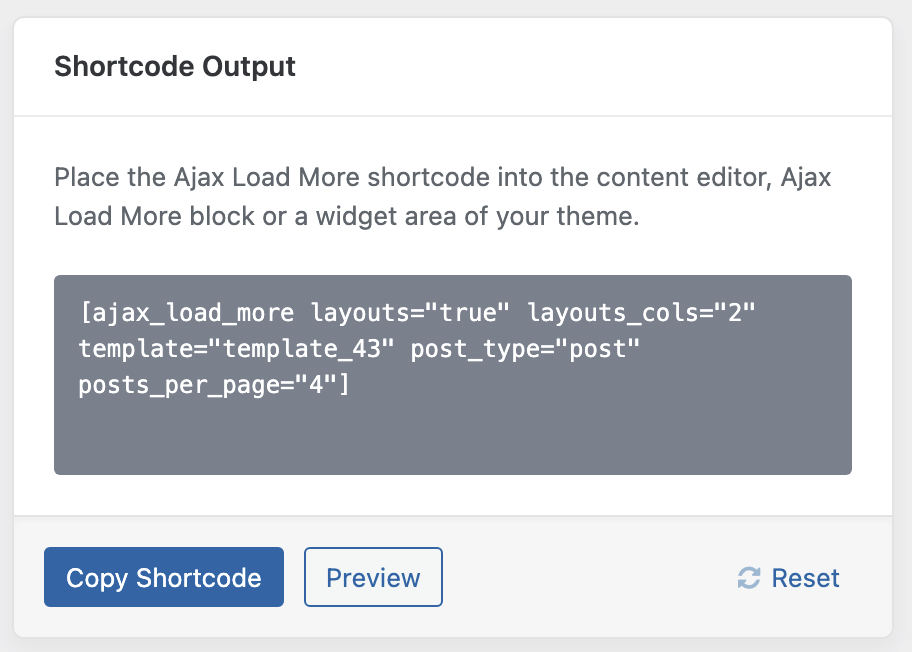Click the posts_per_page="4"] parameter

click(215, 385)
